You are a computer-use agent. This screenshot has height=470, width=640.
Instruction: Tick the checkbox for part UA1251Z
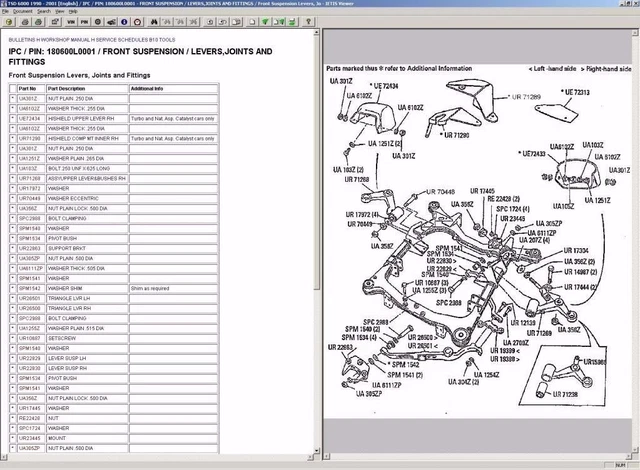(13, 158)
